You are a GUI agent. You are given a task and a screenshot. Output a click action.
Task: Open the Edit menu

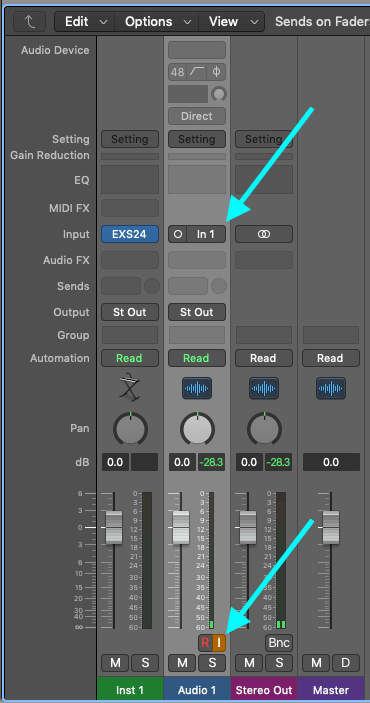85,22
